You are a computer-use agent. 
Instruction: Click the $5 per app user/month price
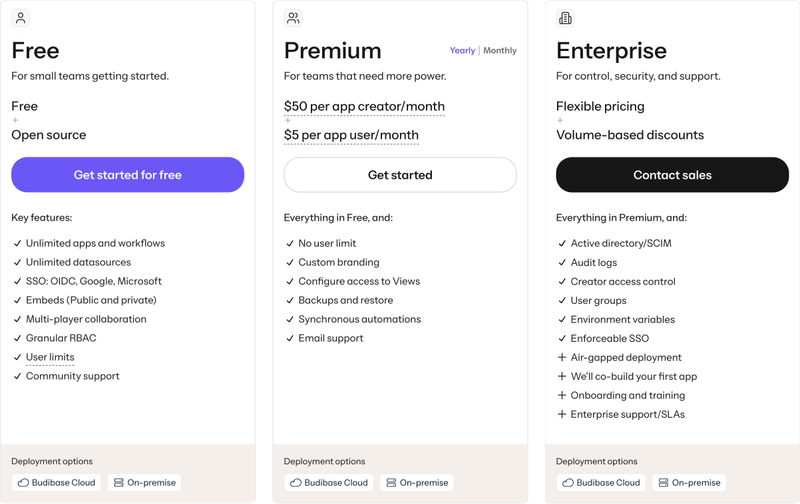click(x=351, y=135)
